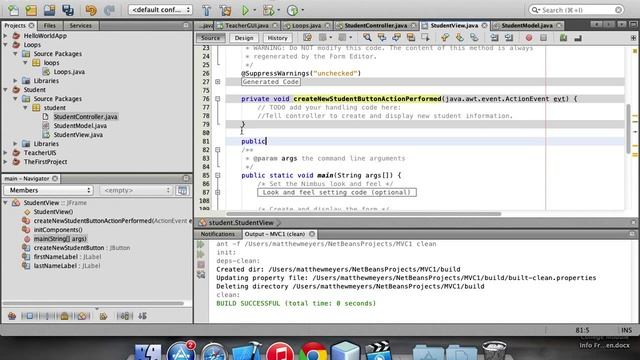Select Loops.java in Projects tree

tap(69, 72)
